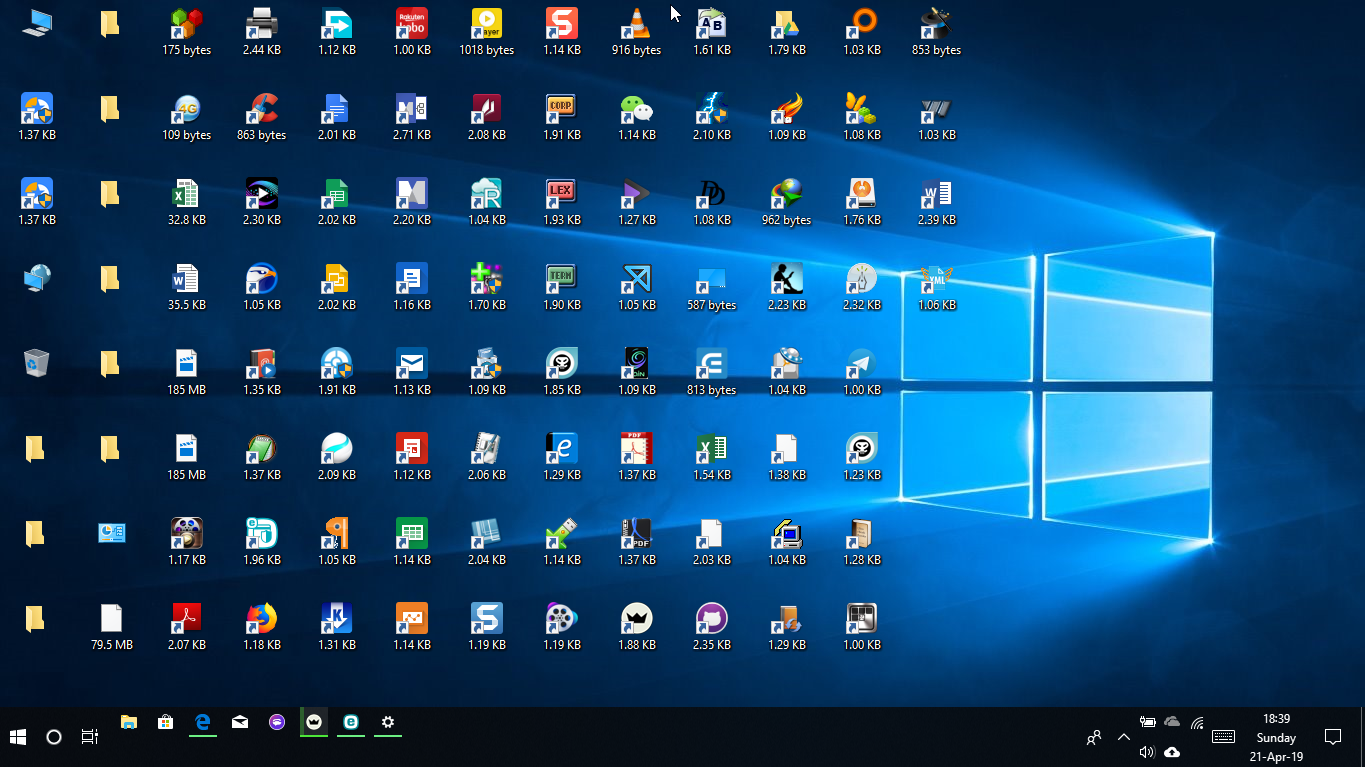
Task: Open File Explorer from the taskbar
Action: tap(128, 722)
